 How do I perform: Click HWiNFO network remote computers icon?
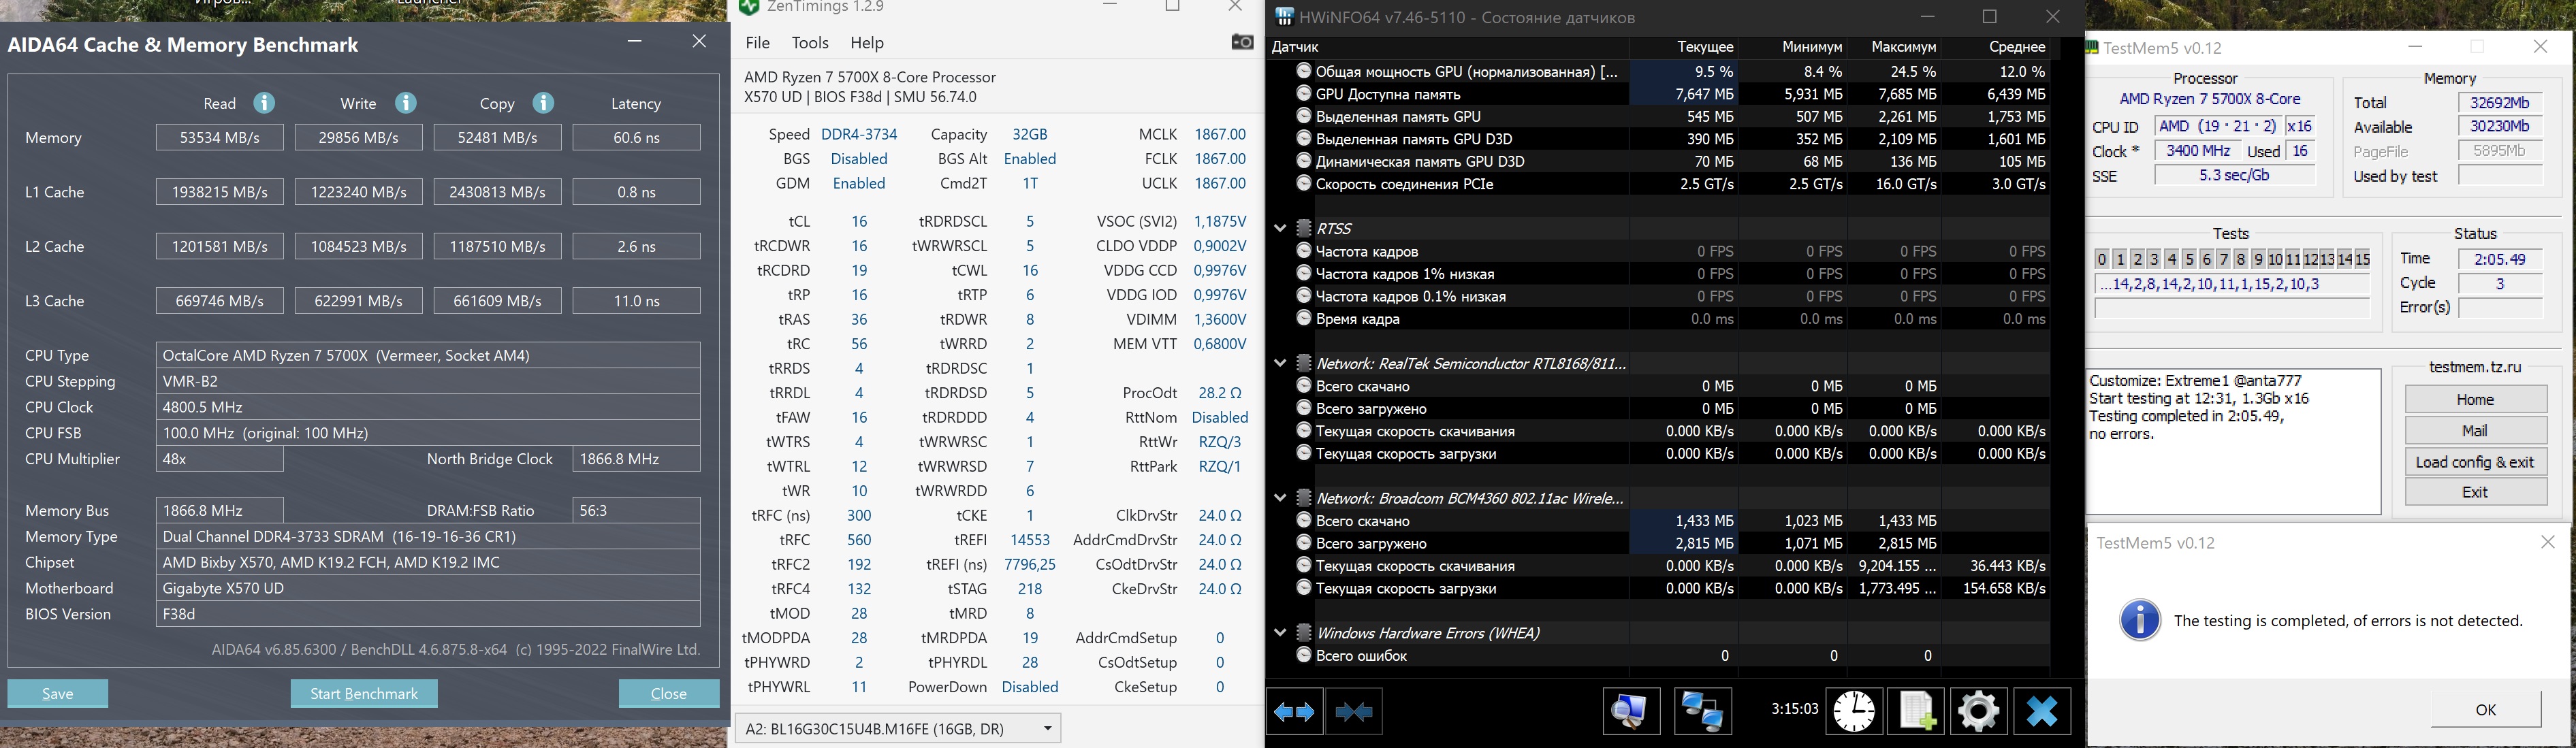pos(1702,712)
